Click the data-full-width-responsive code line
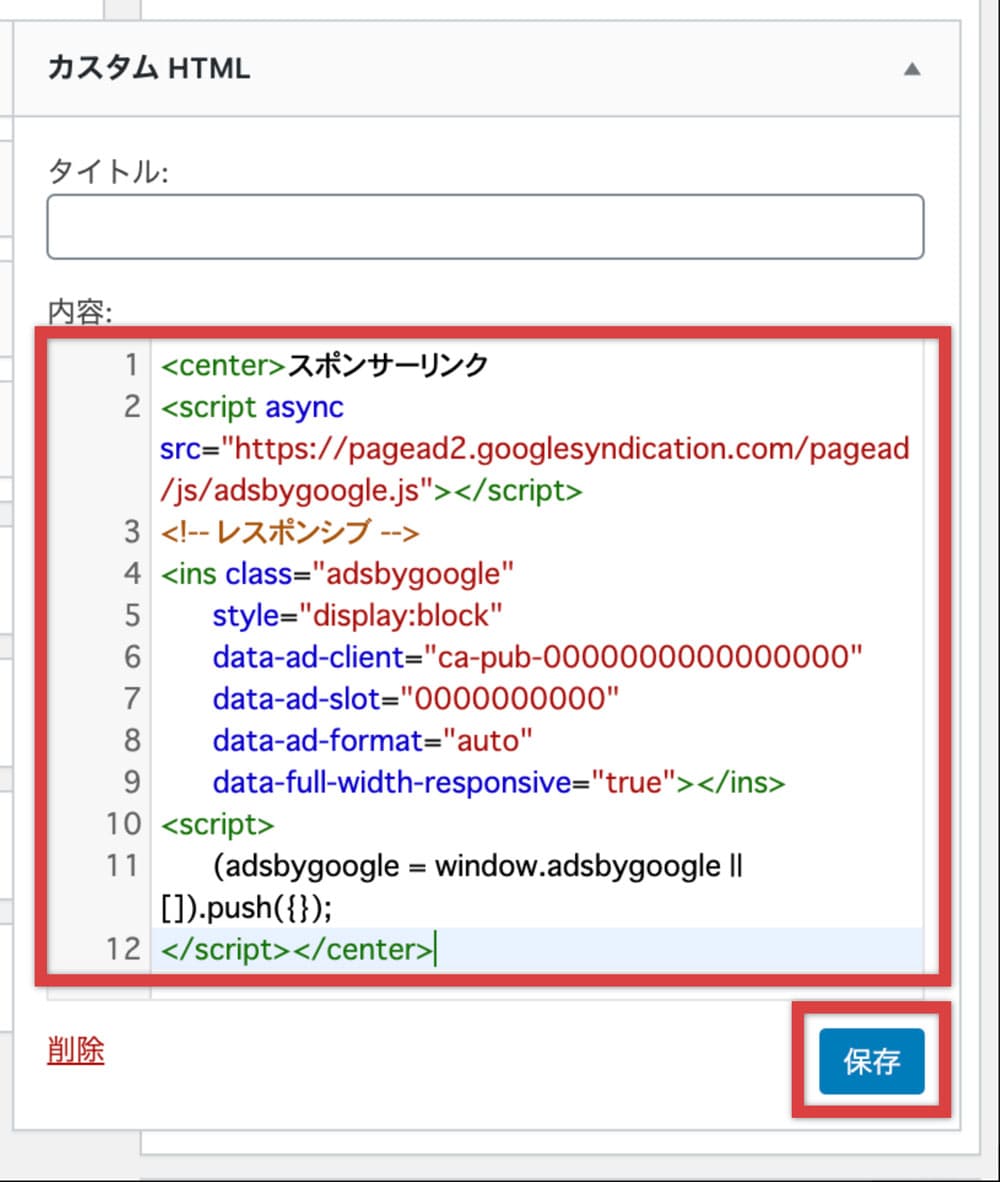This screenshot has height=1182, width=1000. click(499, 782)
